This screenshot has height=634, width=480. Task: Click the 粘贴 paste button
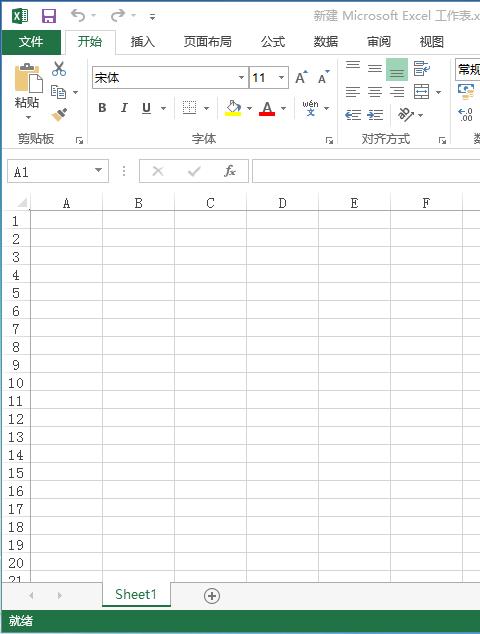(27, 91)
